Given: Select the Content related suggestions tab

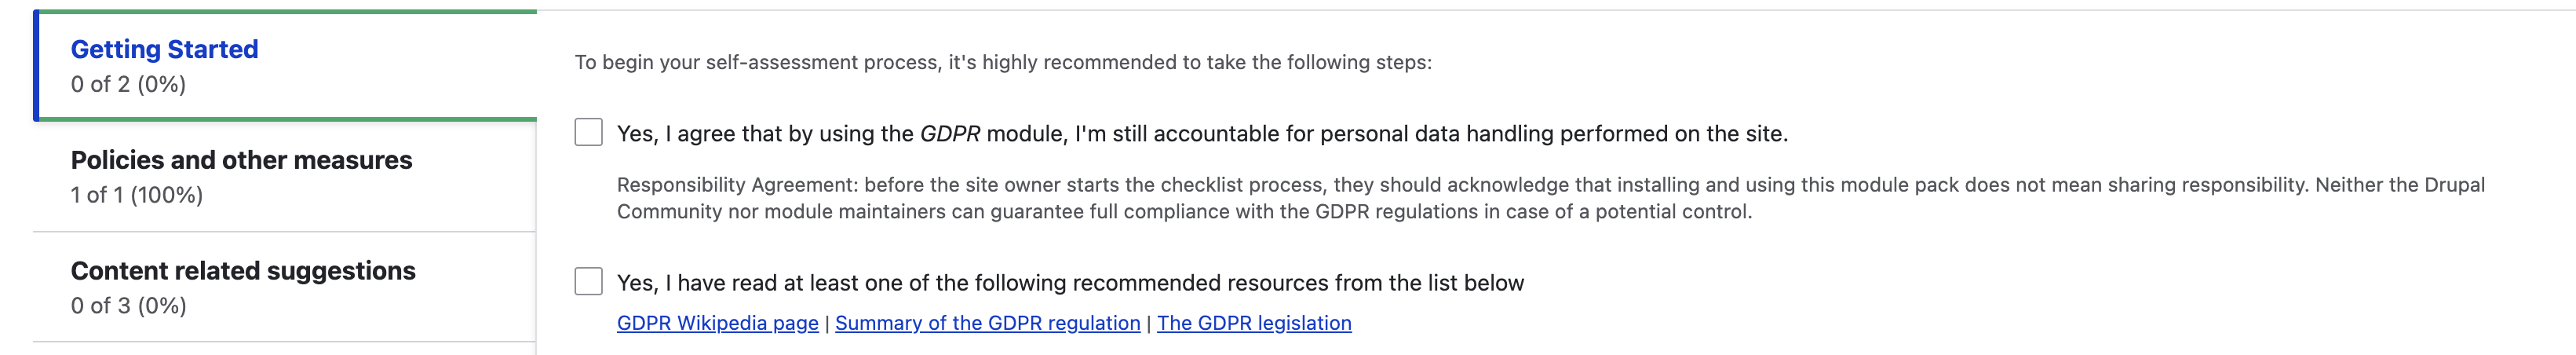Looking at the screenshot, I should [243, 271].
